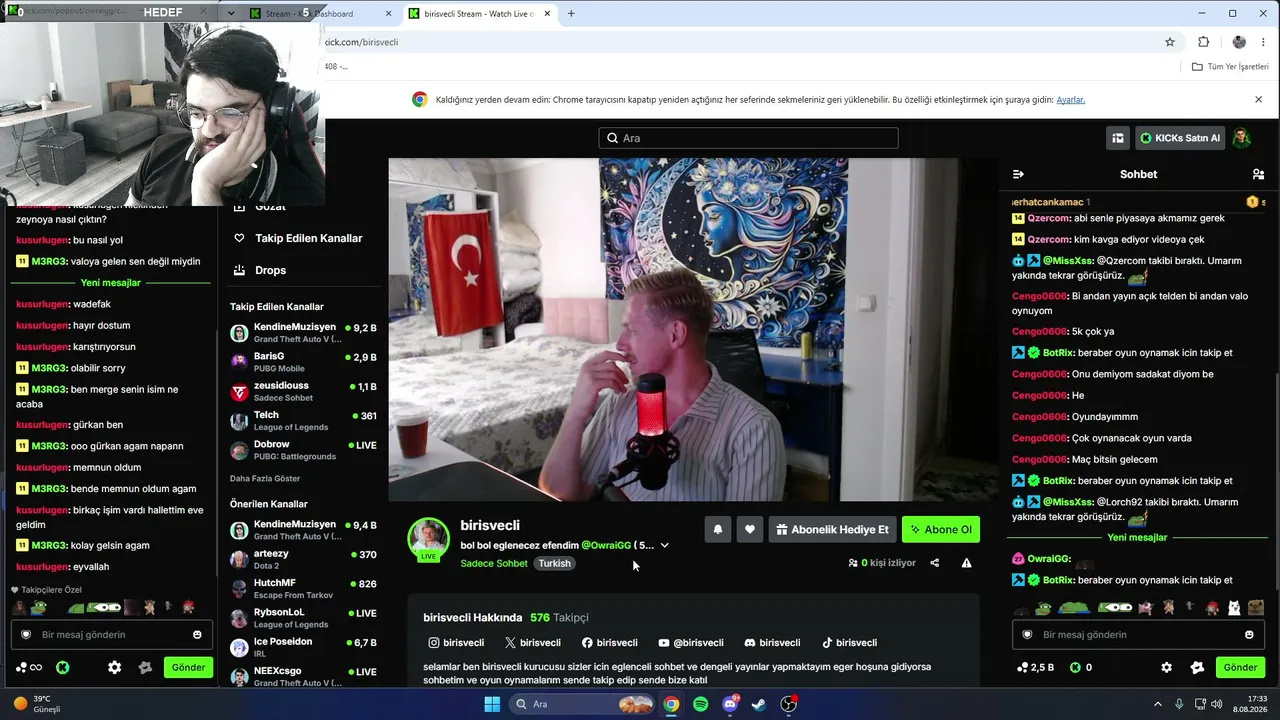This screenshot has width=1280, height=720.
Task: Open Telch League of Legends channel
Action: point(304,421)
